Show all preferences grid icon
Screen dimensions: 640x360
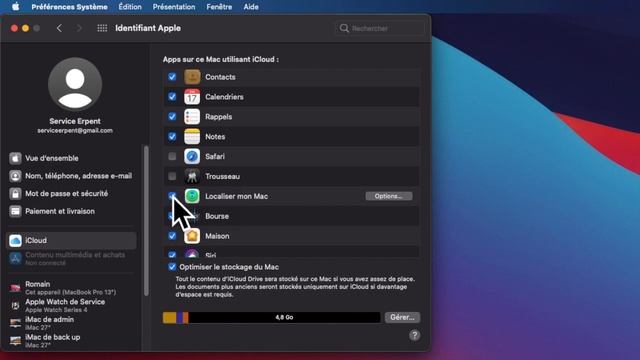102,28
